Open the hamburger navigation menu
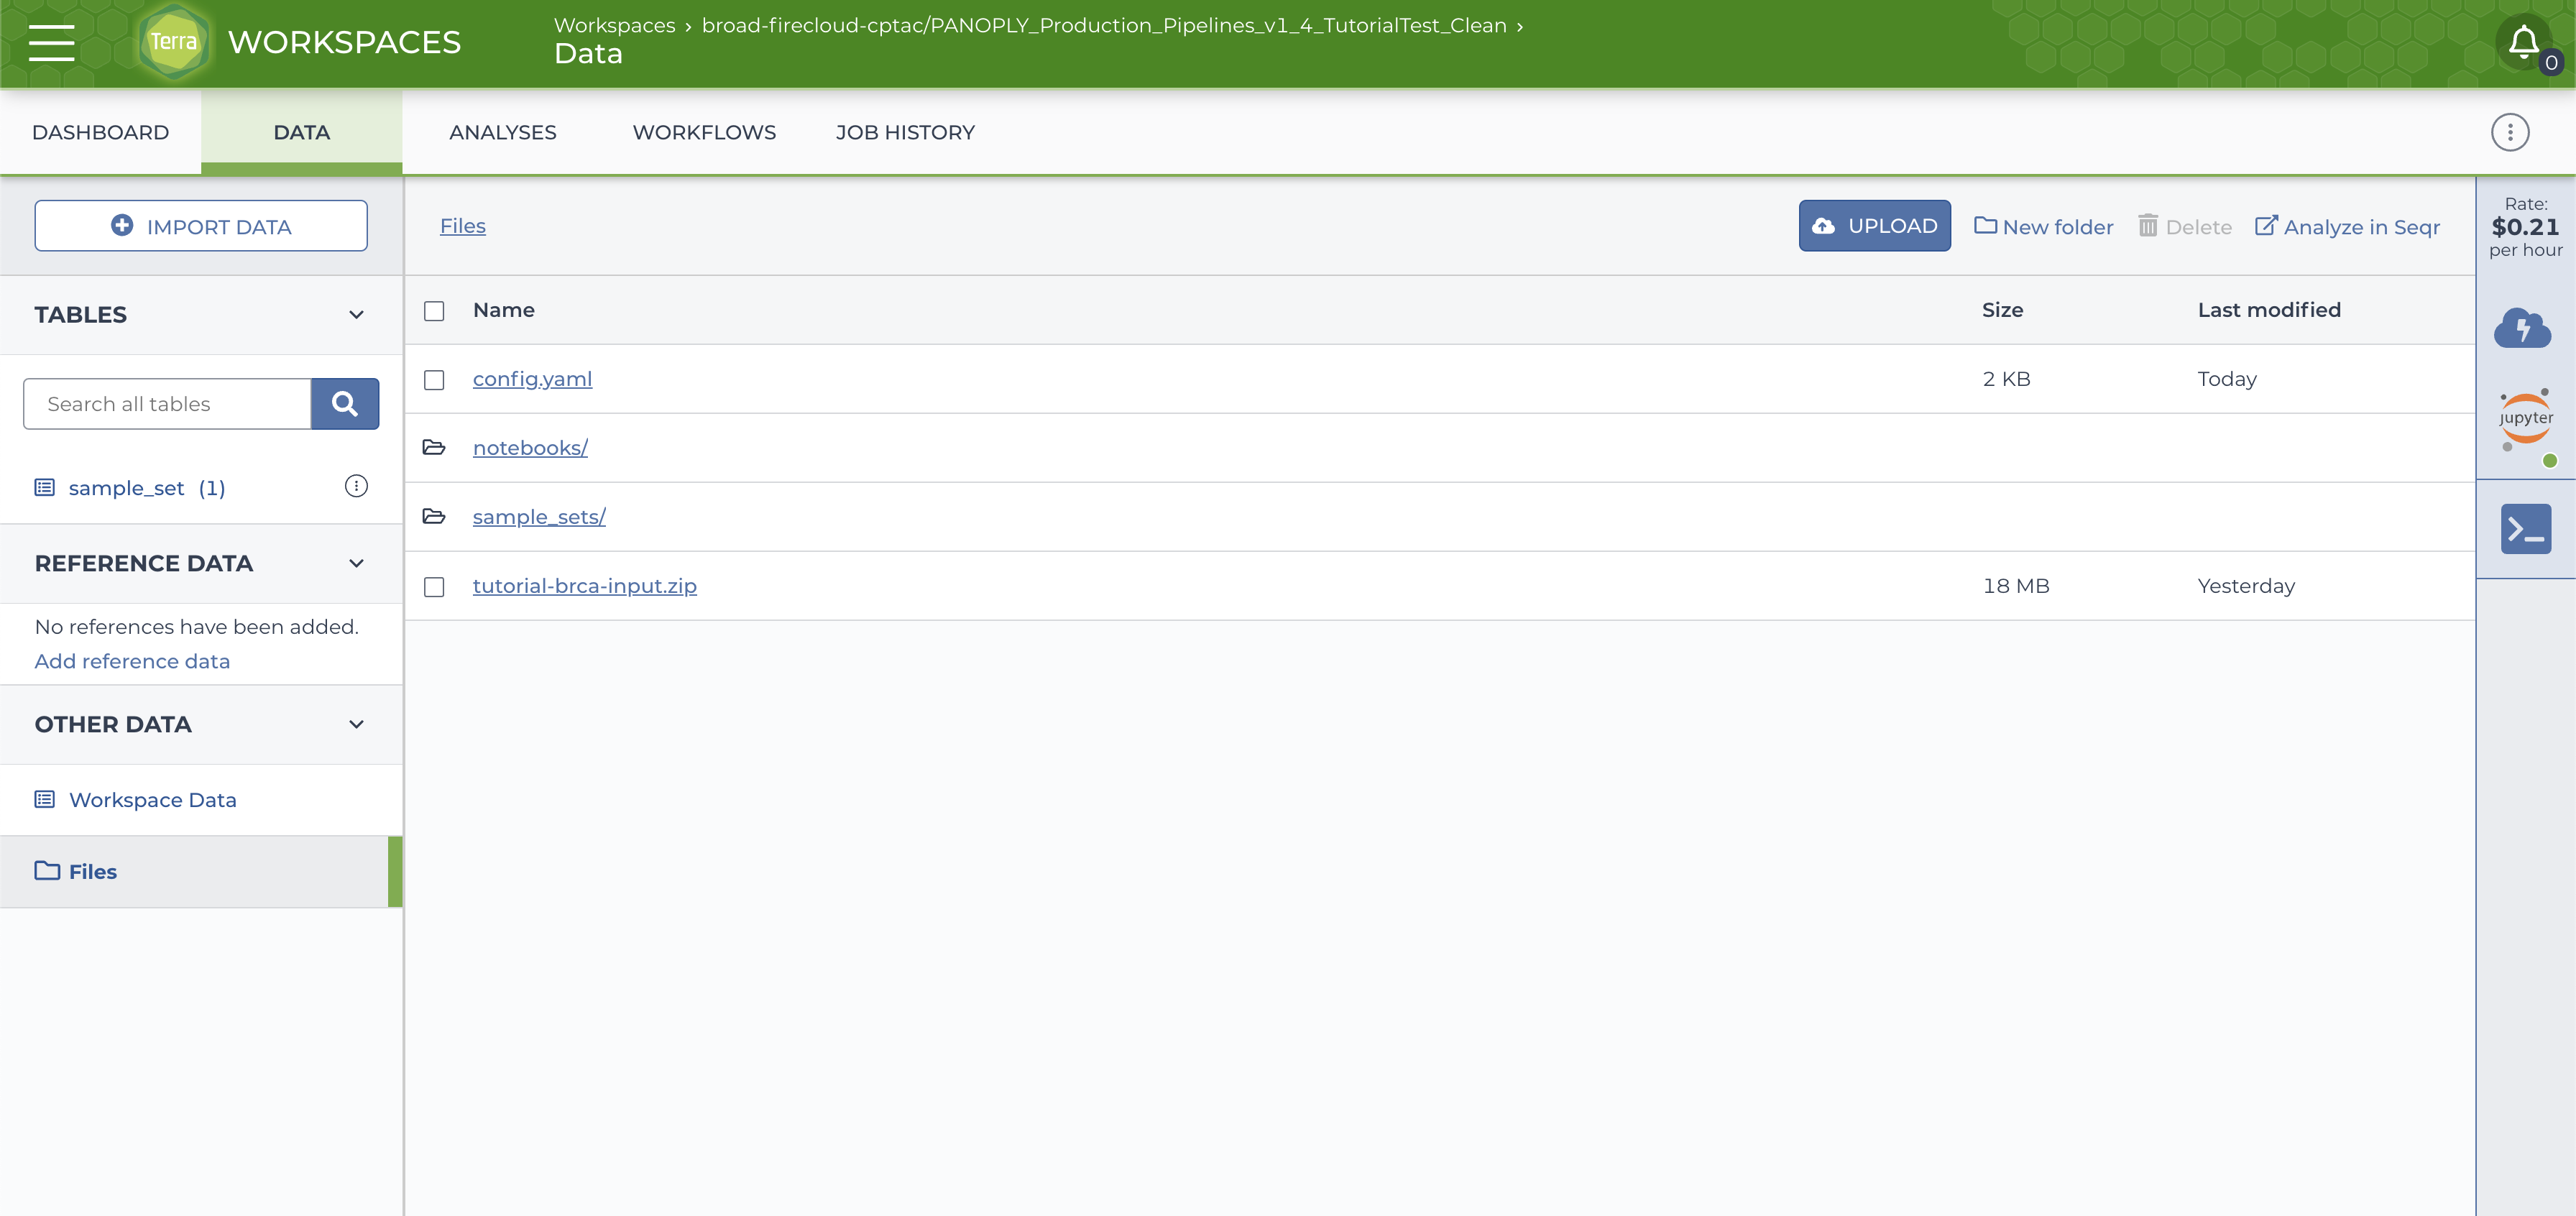 (51, 42)
